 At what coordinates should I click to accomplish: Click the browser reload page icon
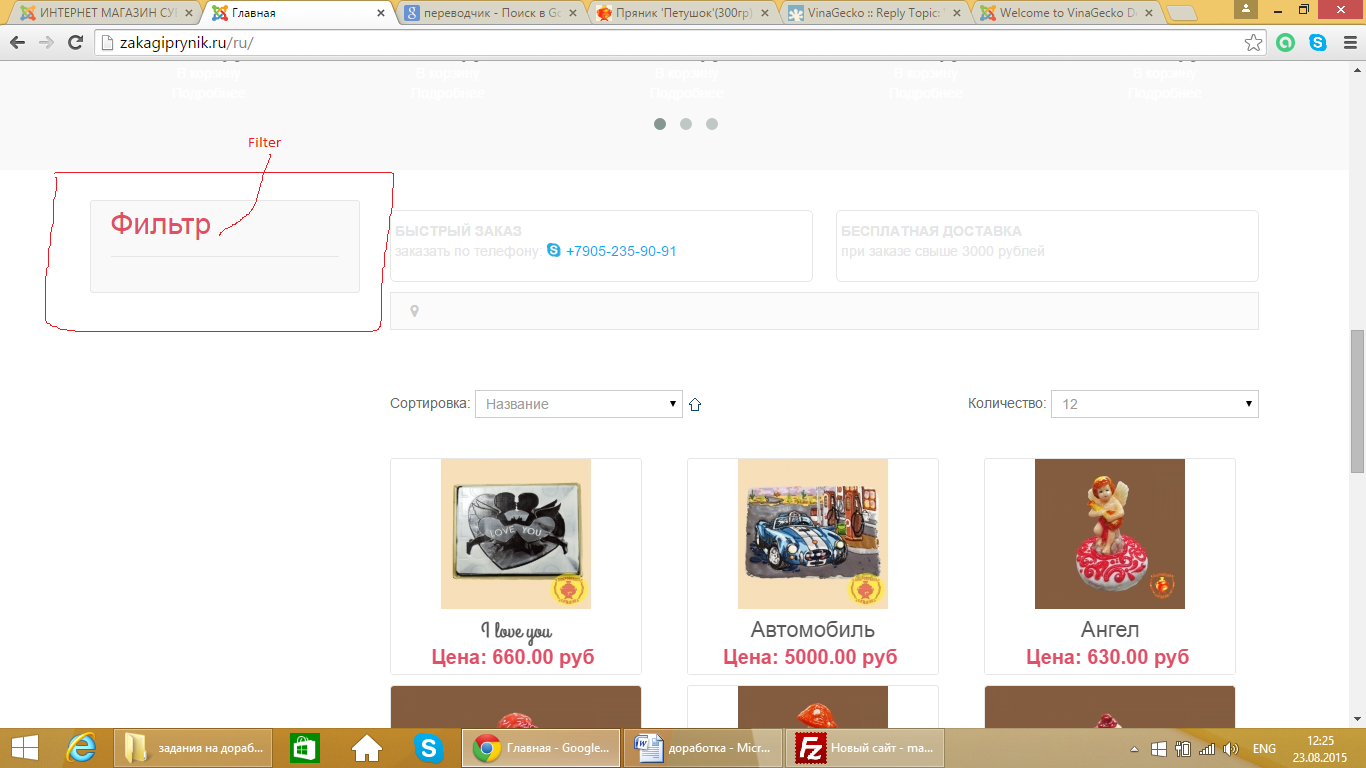click(75, 43)
